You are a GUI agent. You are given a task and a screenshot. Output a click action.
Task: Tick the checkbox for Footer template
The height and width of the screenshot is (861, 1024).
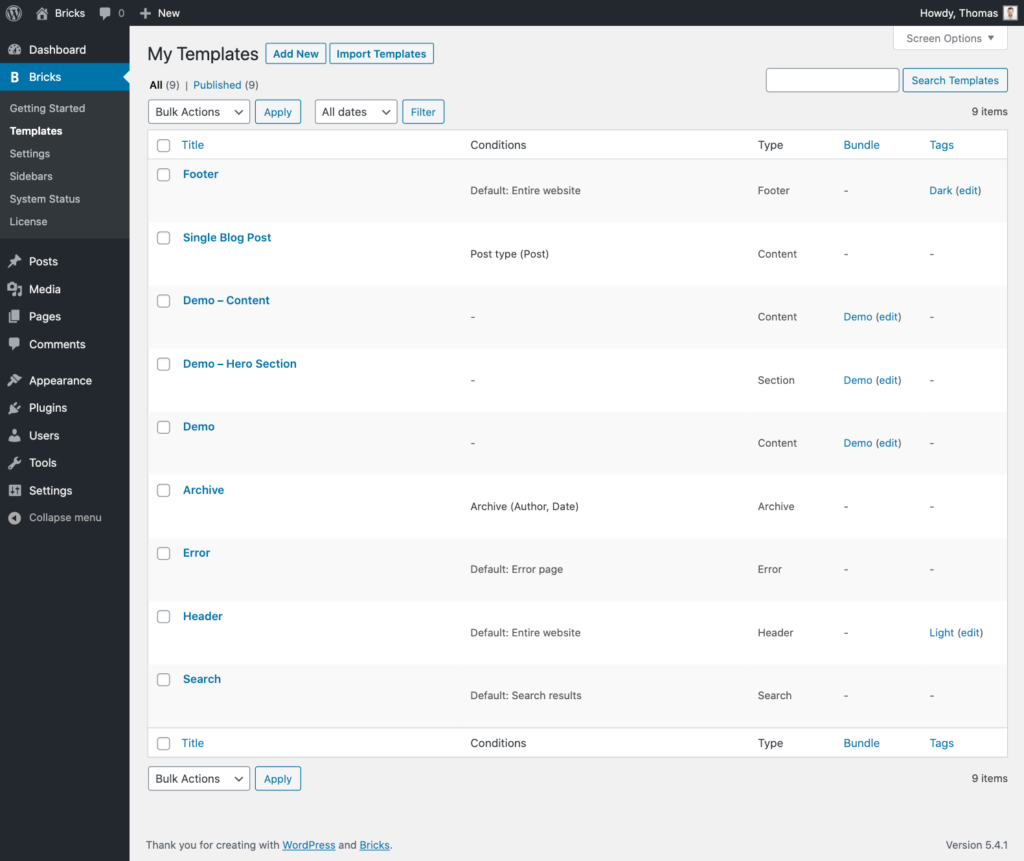[164, 174]
